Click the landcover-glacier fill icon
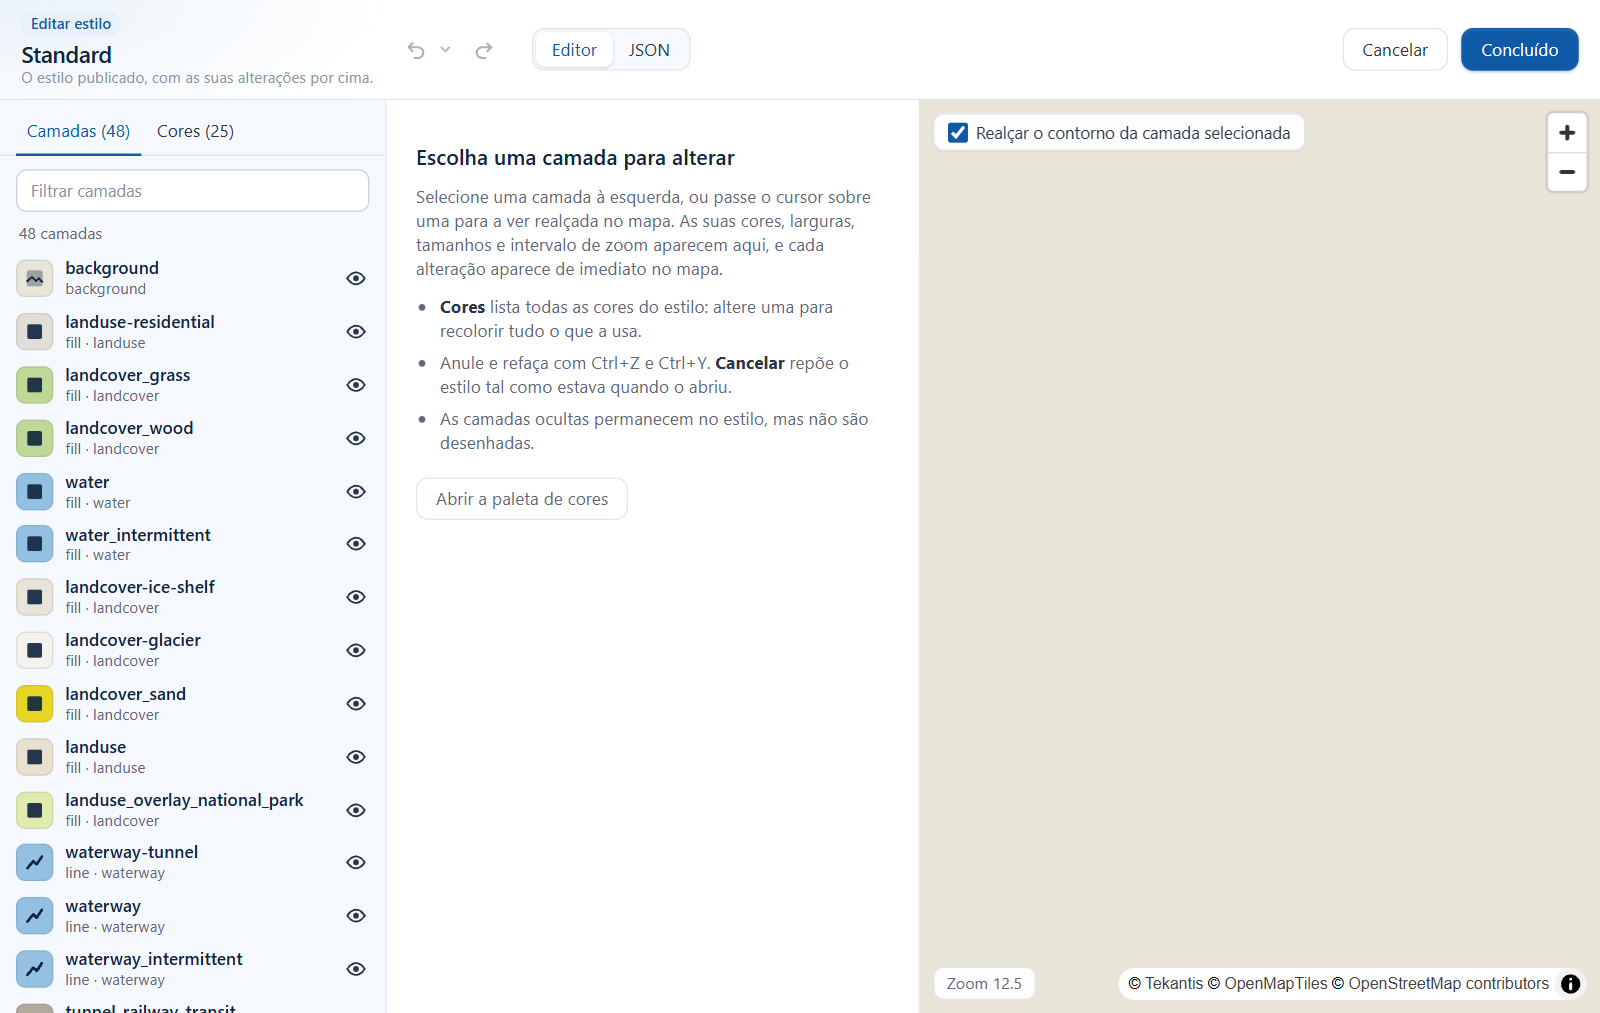Screen dimensions: 1600x1013 pos(35,650)
